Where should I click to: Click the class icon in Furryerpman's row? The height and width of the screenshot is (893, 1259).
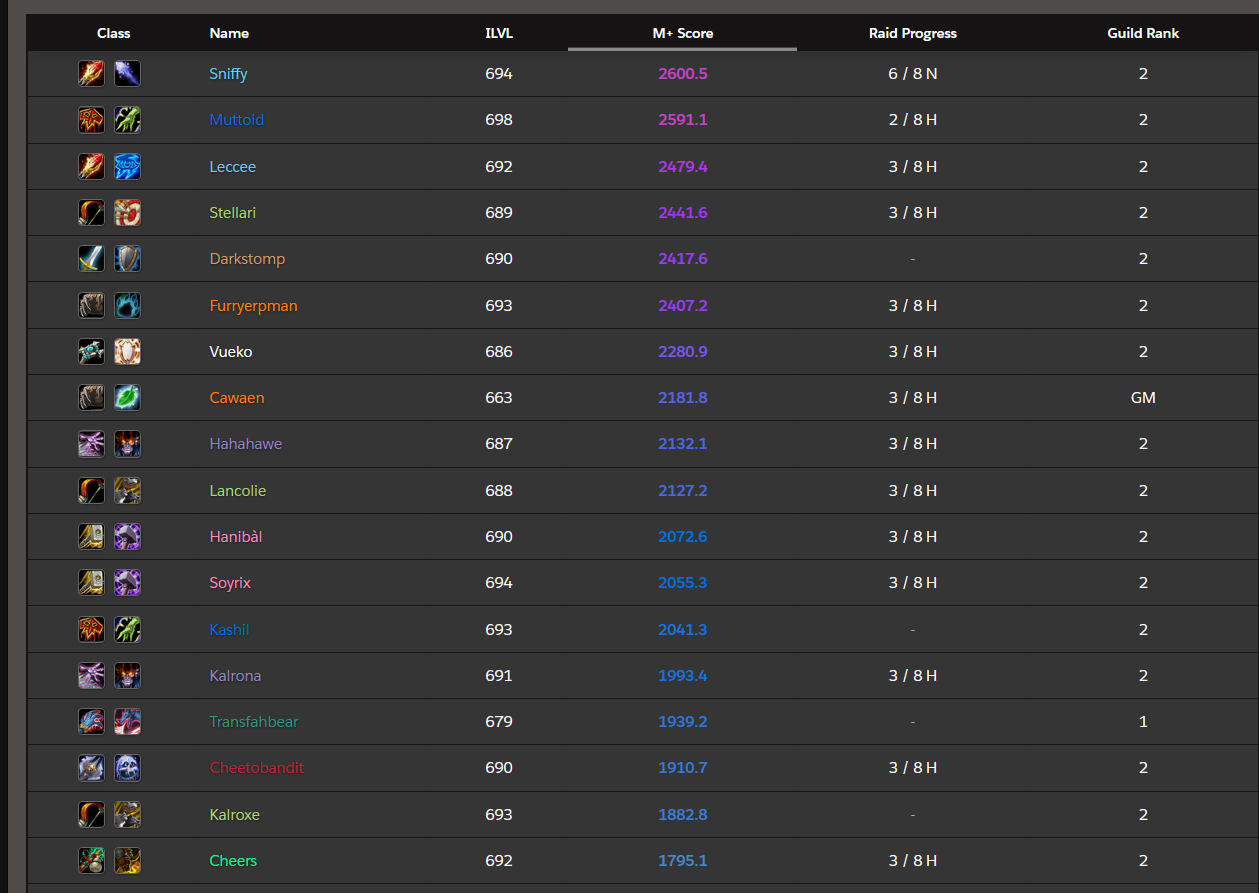coord(91,305)
